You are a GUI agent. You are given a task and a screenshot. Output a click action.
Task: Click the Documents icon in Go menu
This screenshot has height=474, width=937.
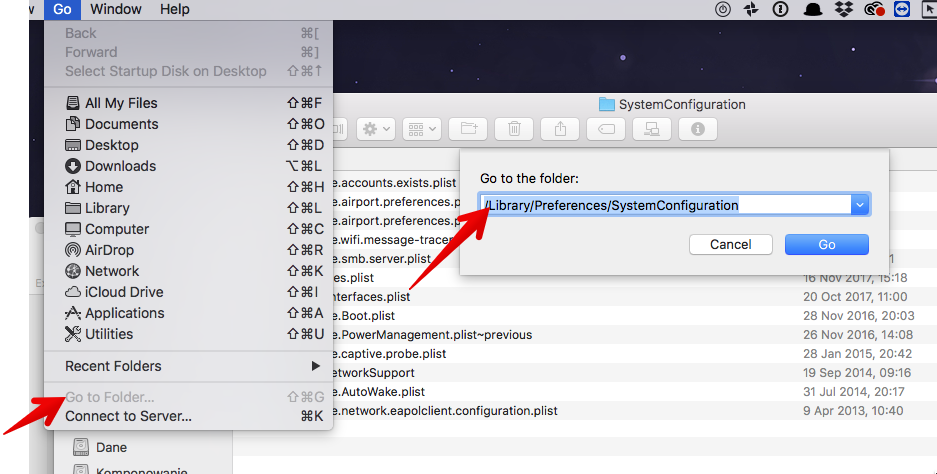point(72,124)
